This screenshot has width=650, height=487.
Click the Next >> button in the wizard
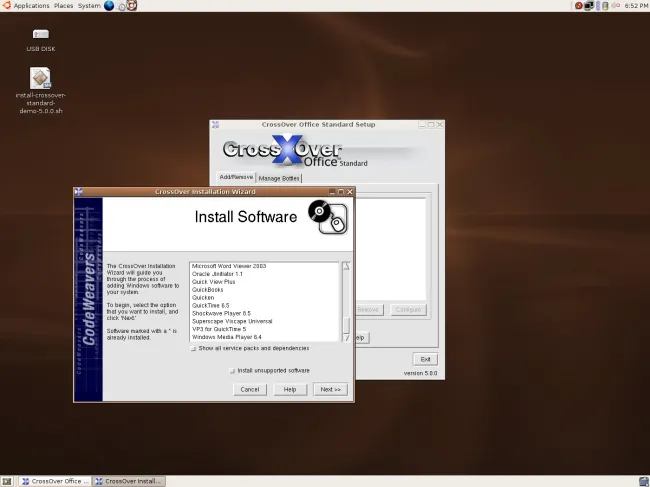pos(329,389)
